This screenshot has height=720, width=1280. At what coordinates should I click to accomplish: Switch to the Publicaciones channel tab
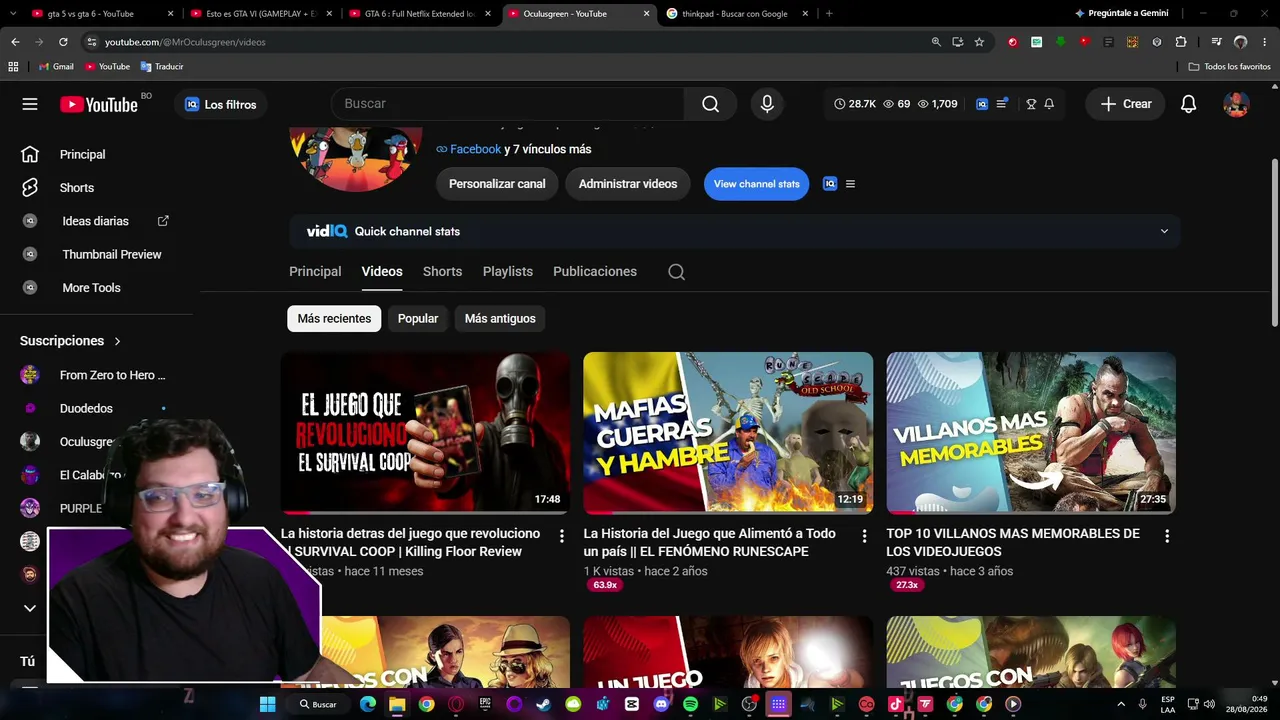click(595, 272)
